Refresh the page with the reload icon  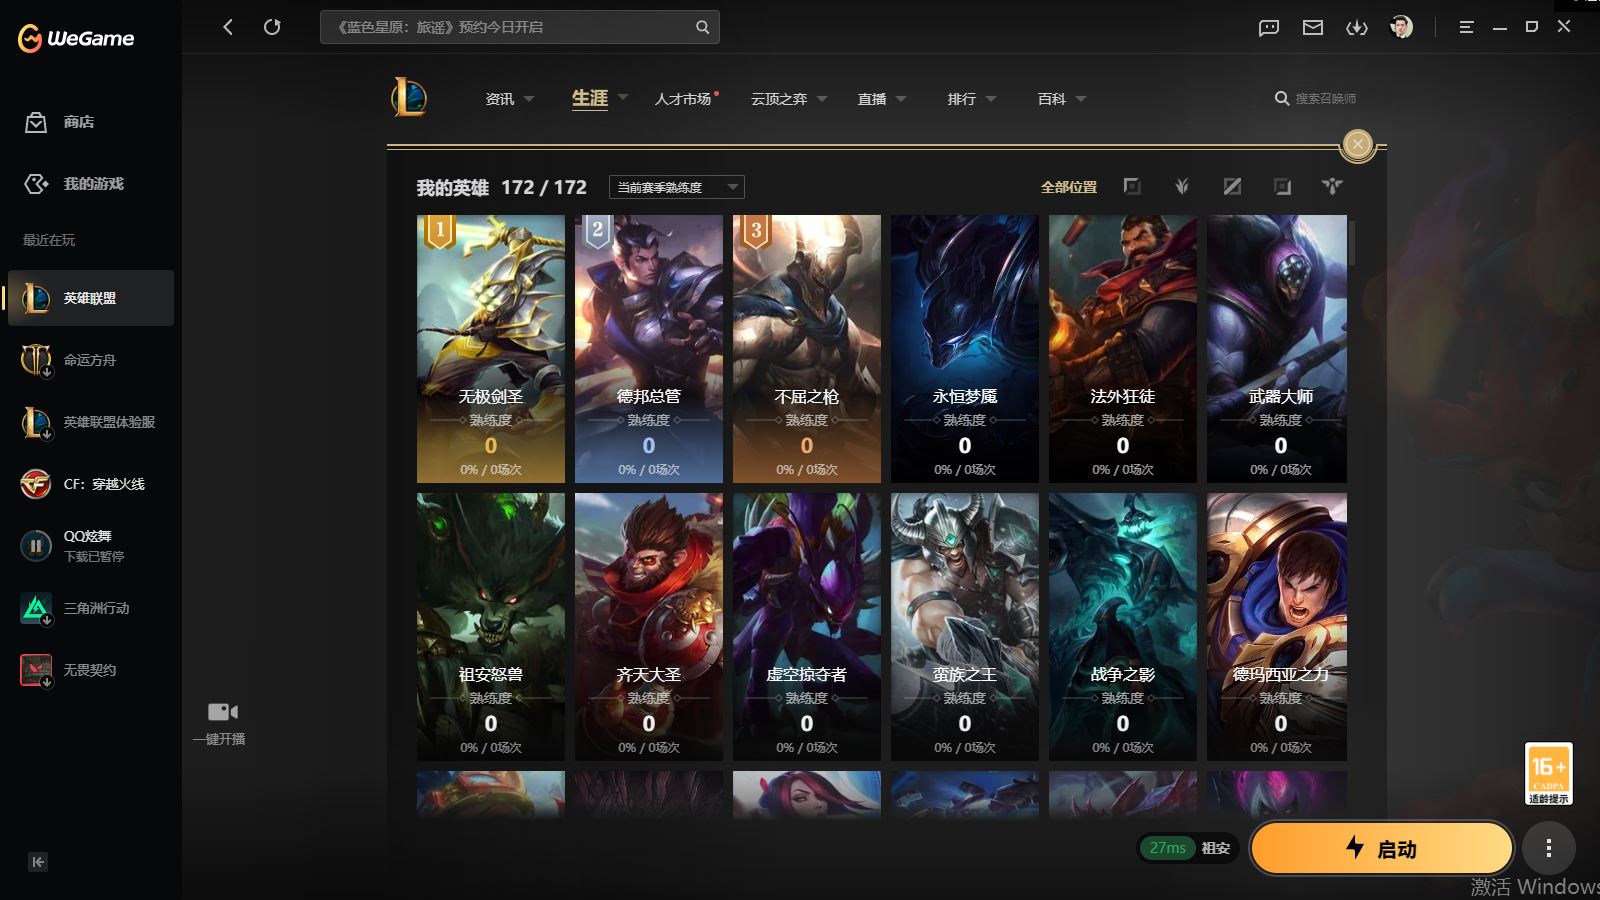[x=272, y=27]
